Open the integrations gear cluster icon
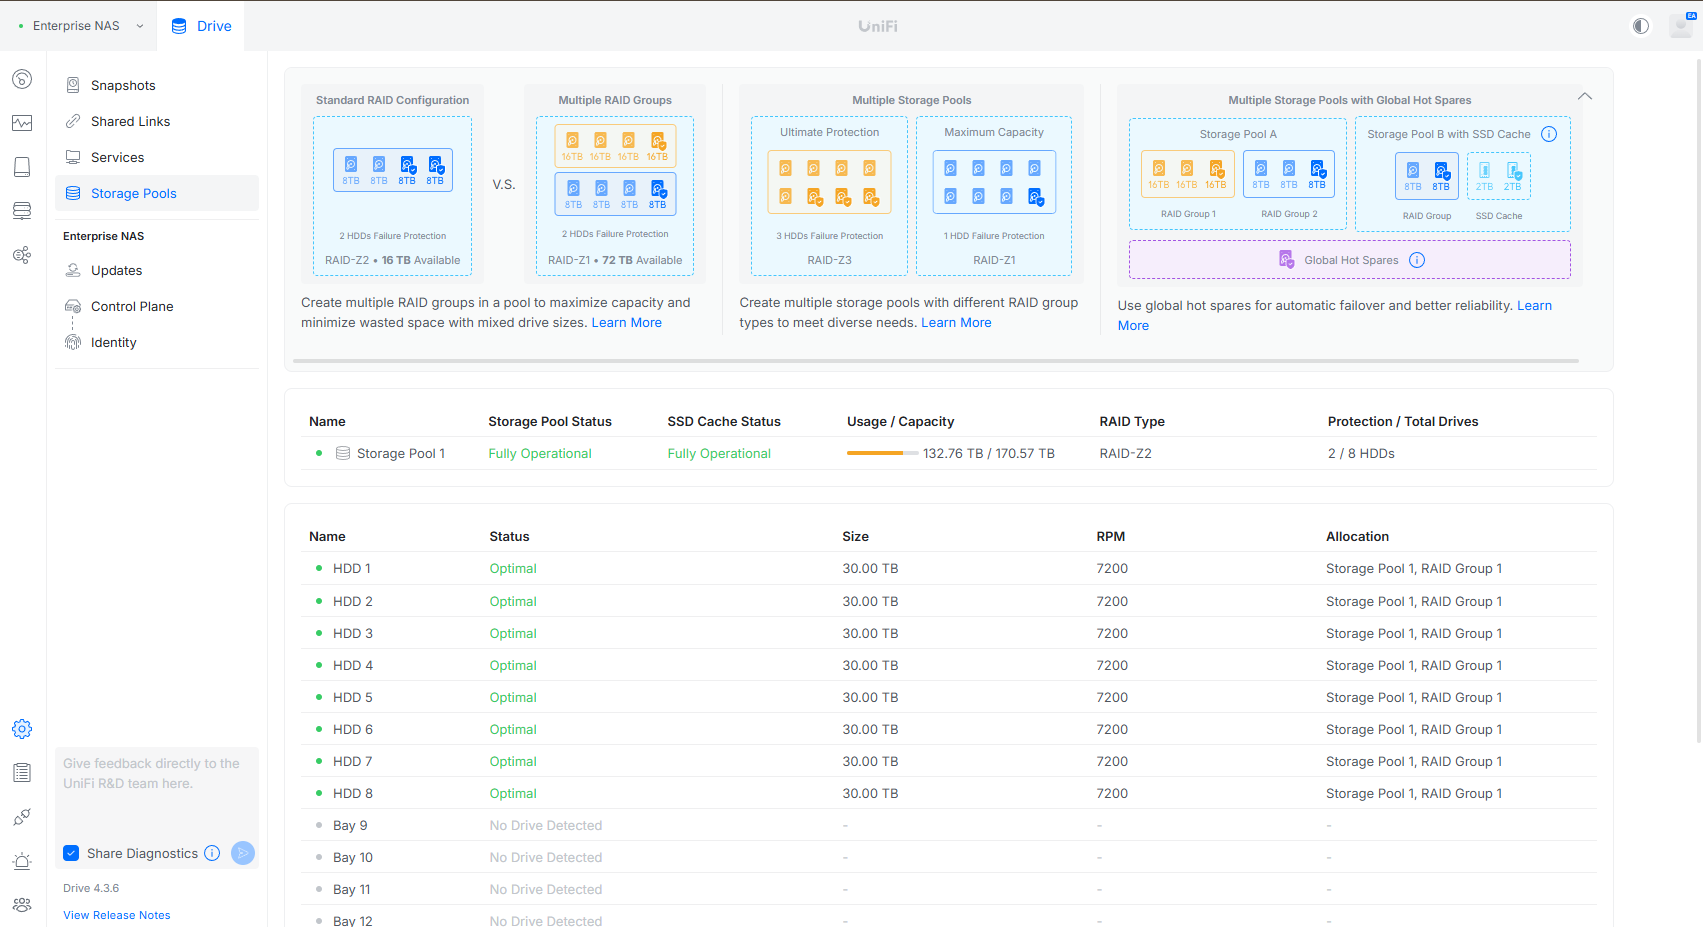 [22, 255]
